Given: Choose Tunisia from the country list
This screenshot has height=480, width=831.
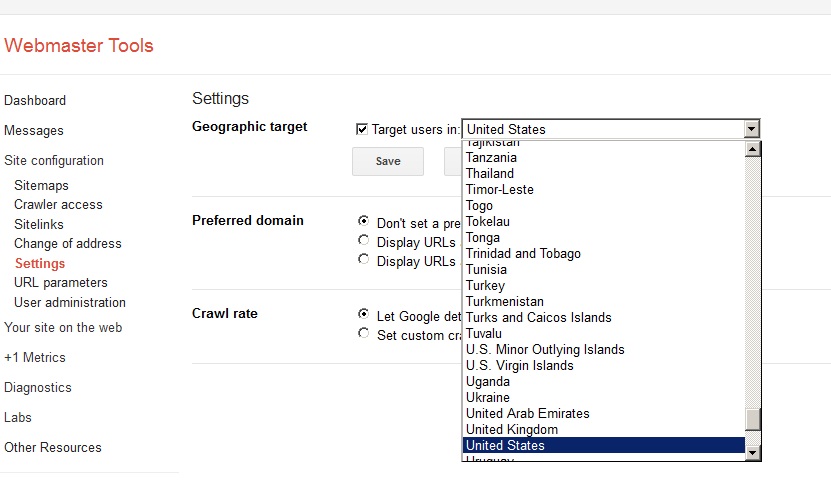Looking at the screenshot, I should click(604, 269).
